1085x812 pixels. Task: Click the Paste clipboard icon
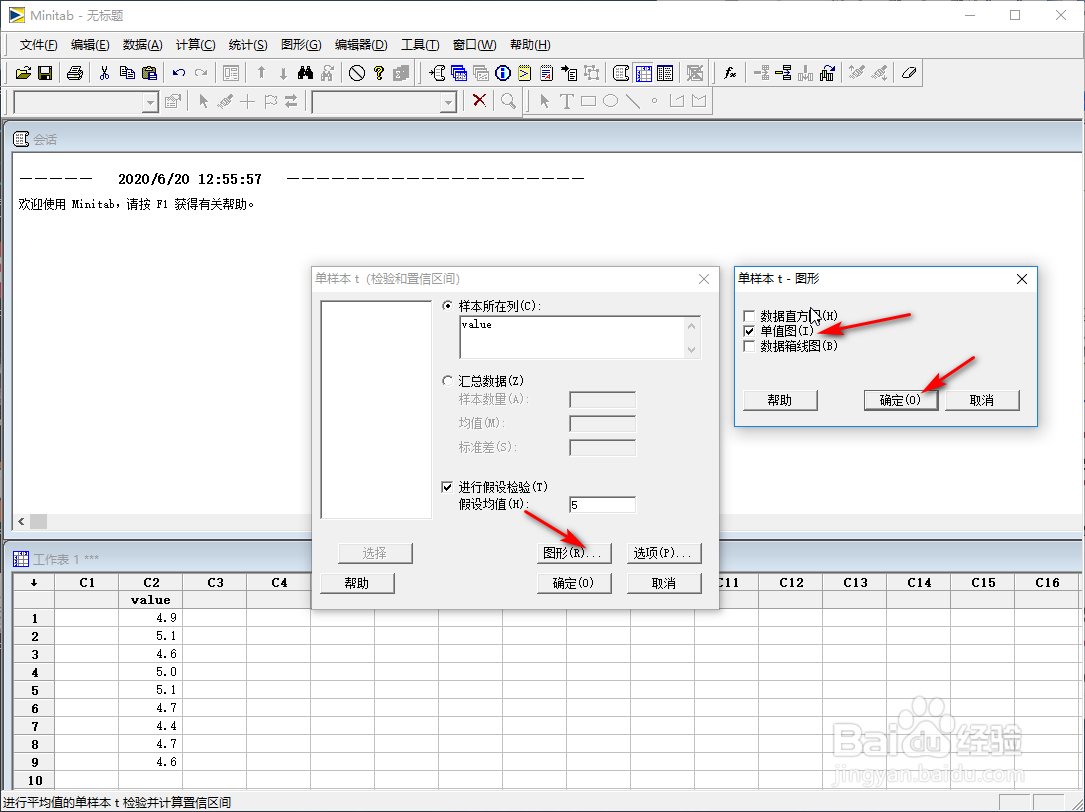pos(149,73)
